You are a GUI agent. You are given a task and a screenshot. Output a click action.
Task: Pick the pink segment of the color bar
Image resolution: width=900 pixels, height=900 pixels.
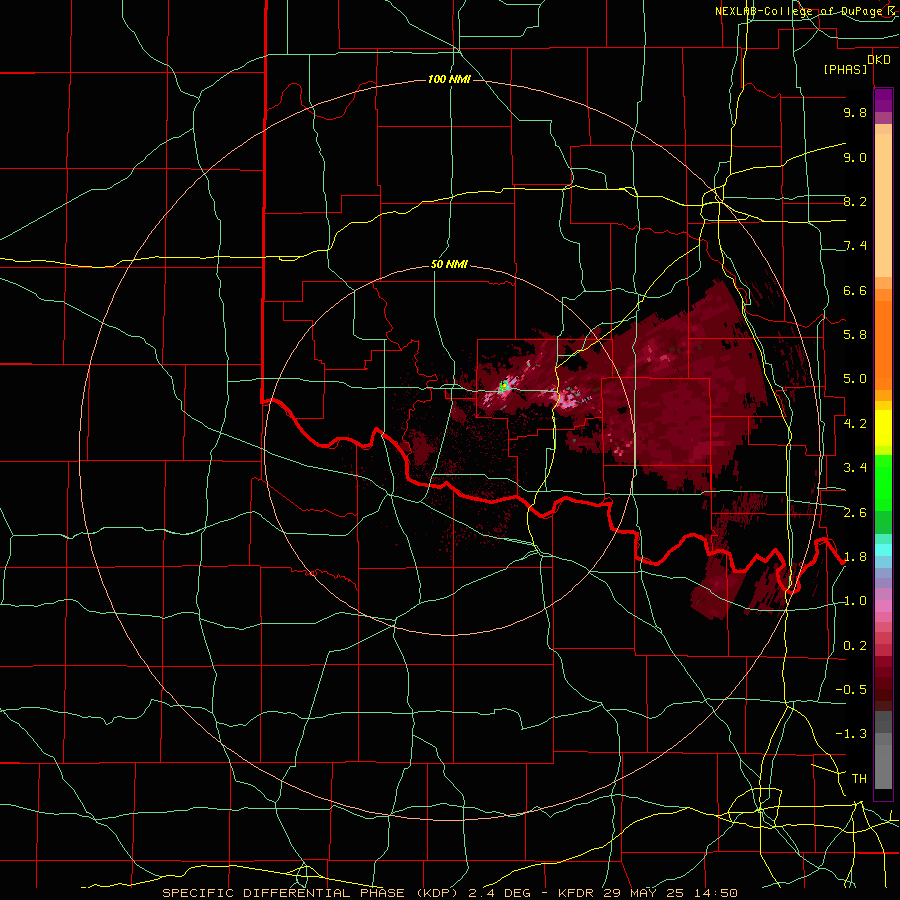click(x=883, y=606)
